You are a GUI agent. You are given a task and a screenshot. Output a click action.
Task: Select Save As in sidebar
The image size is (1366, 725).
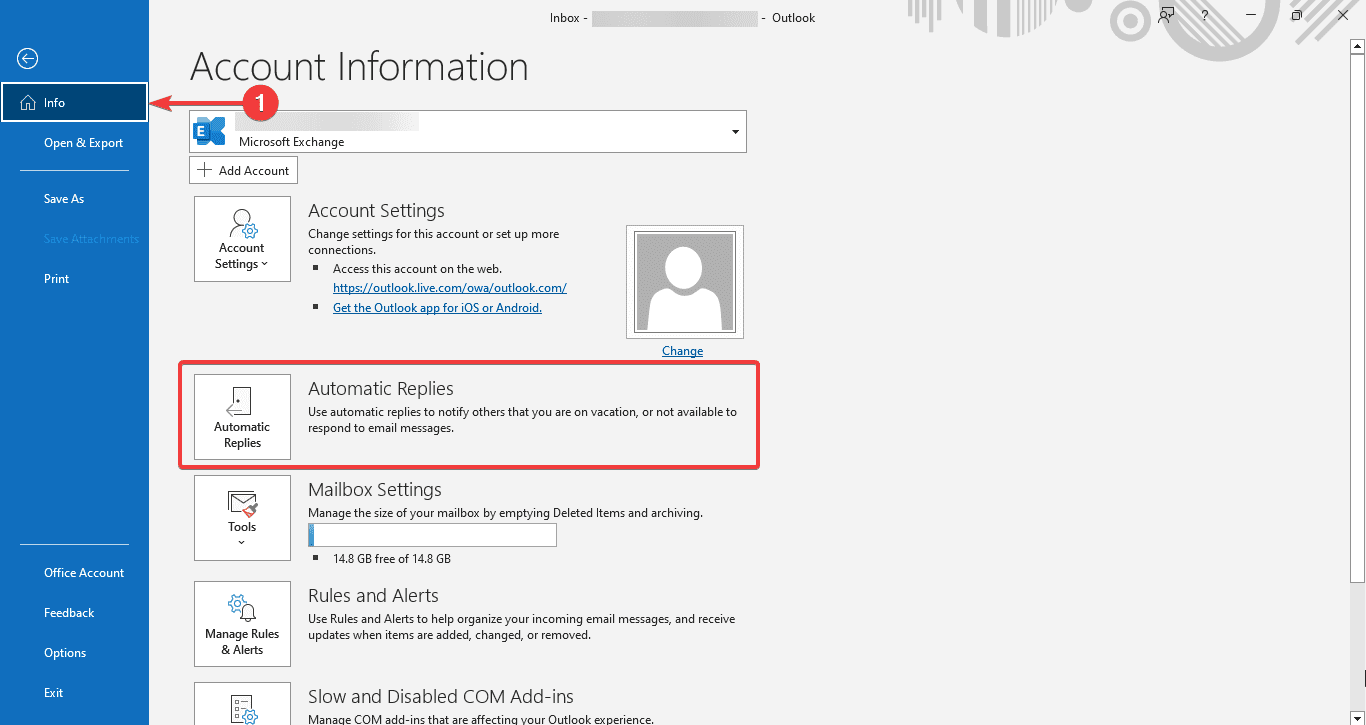[64, 199]
